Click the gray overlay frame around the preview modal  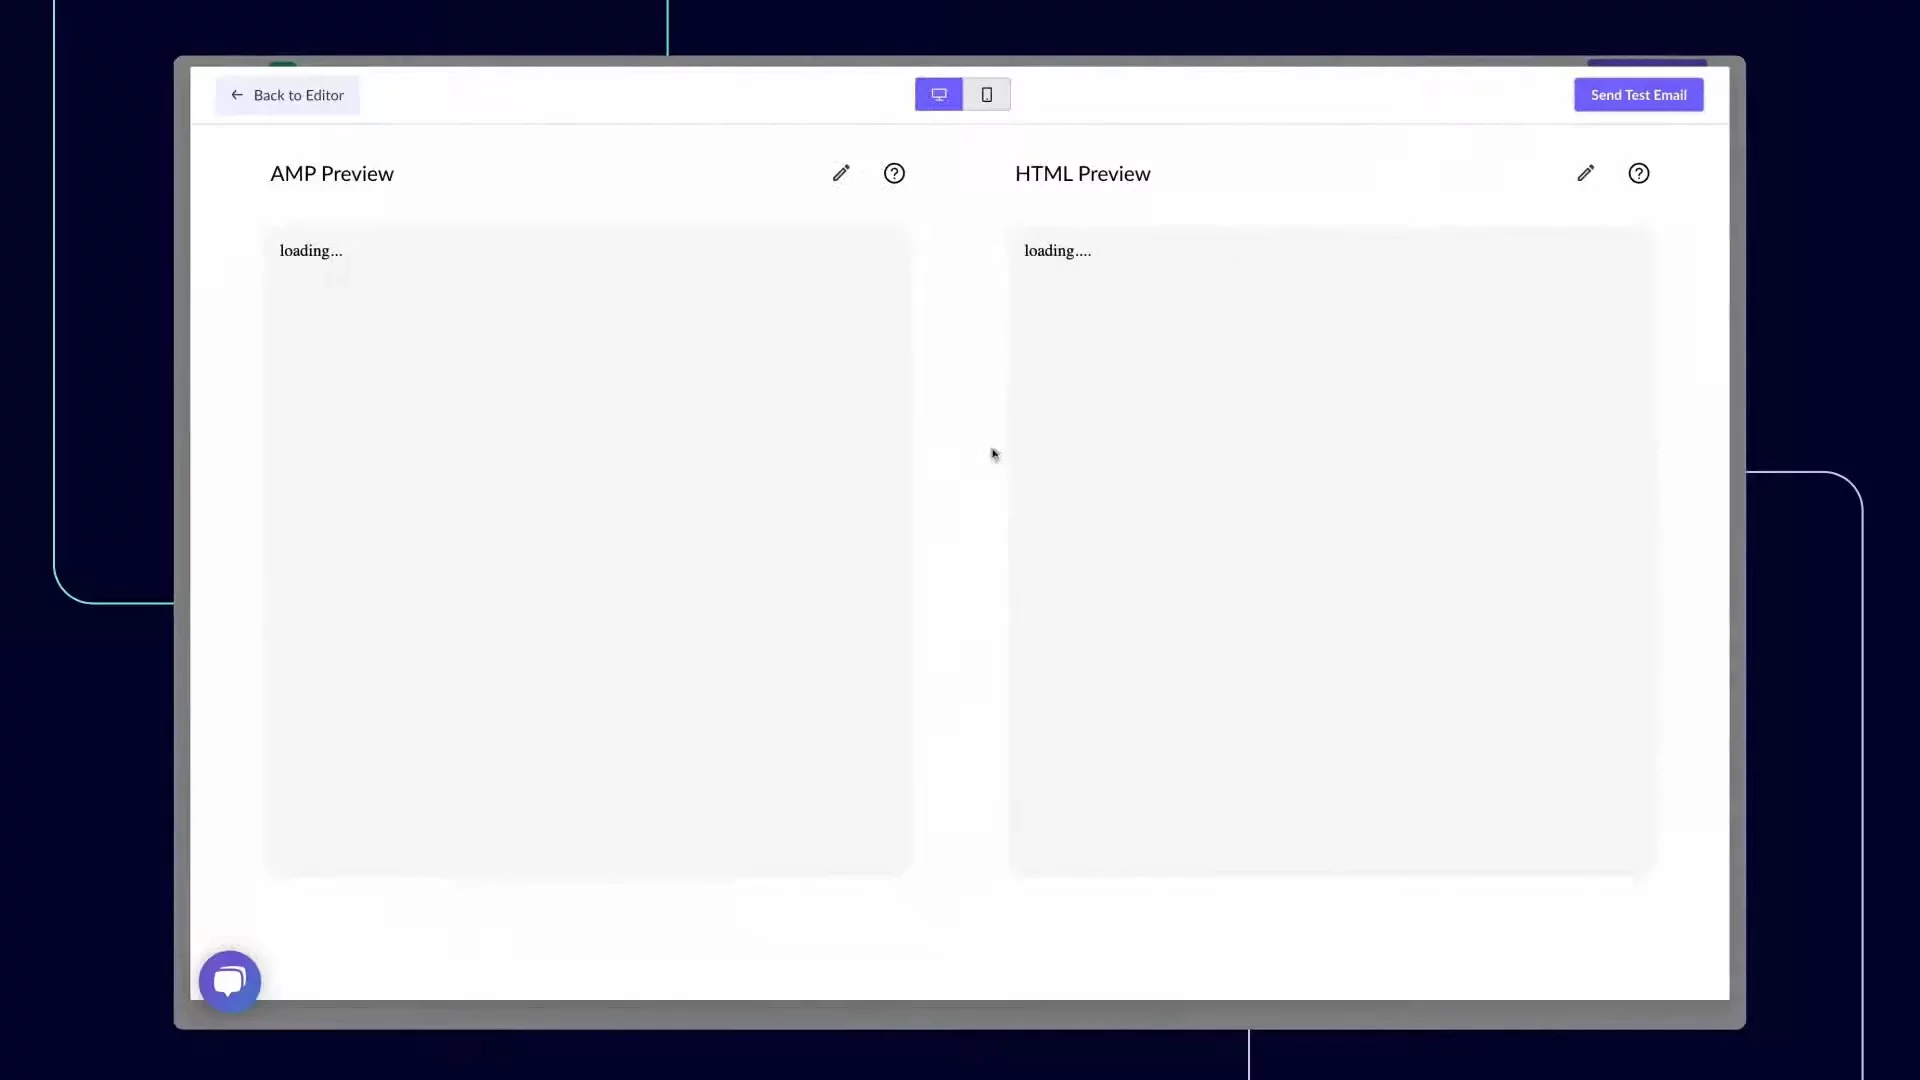point(960,1014)
